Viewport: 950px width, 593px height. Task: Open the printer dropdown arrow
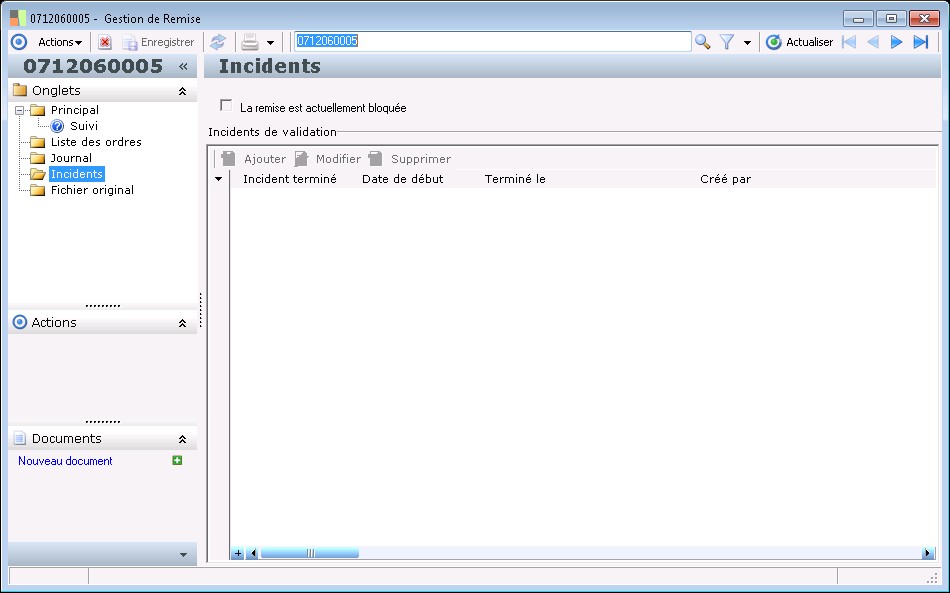coord(270,42)
